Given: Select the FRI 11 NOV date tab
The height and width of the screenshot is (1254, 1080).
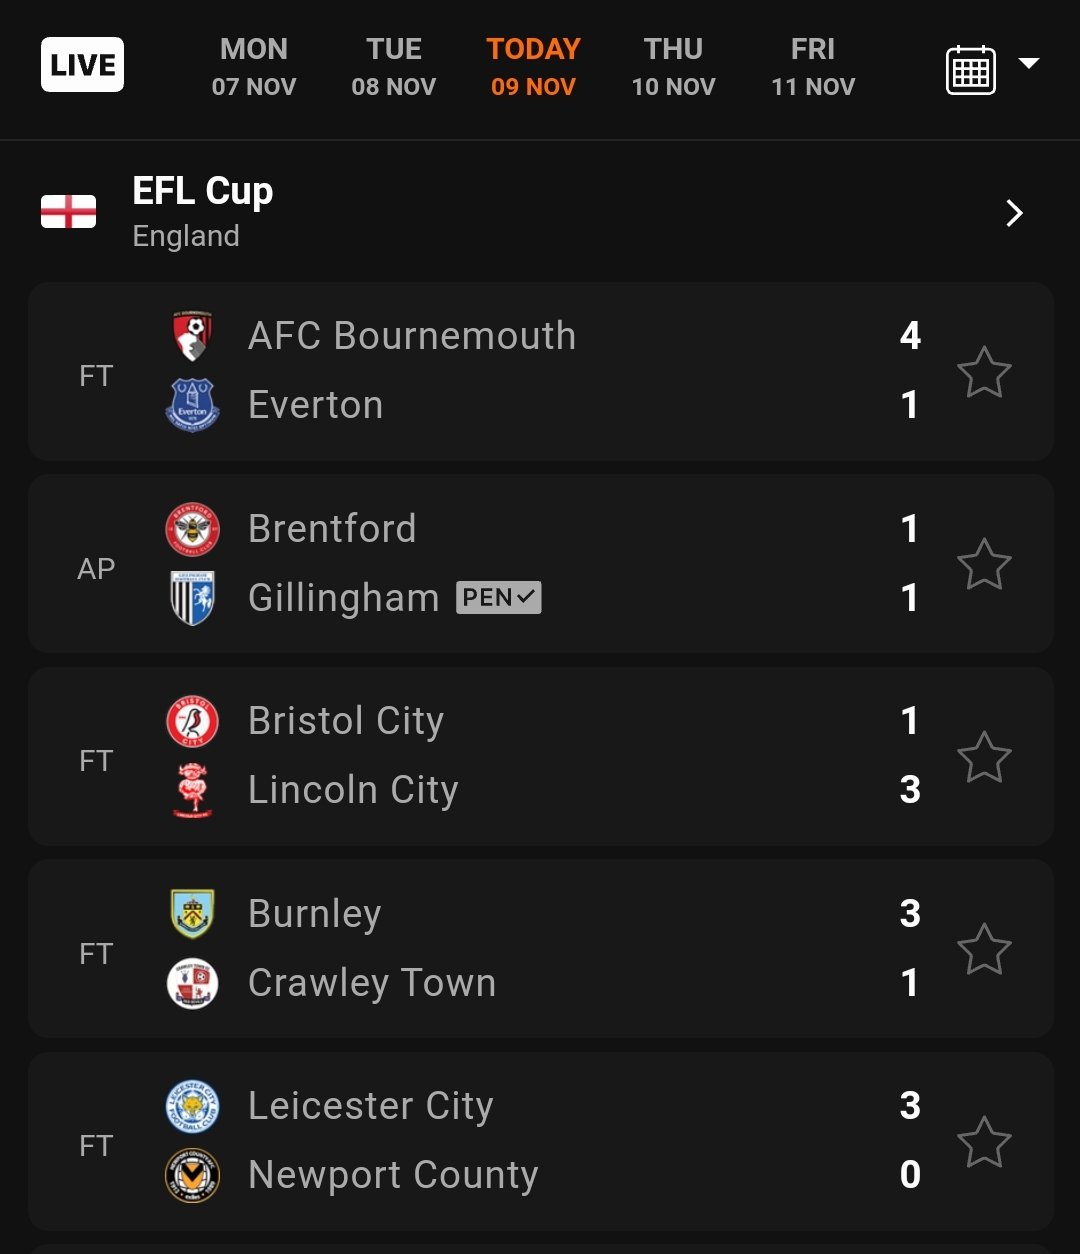Looking at the screenshot, I should [x=813, y=67].
